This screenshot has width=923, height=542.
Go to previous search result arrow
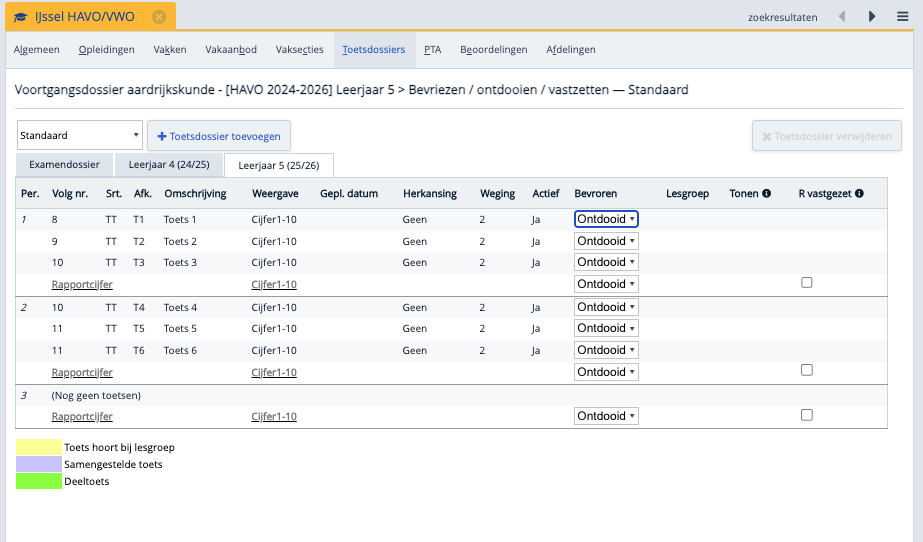coord(842,16)
